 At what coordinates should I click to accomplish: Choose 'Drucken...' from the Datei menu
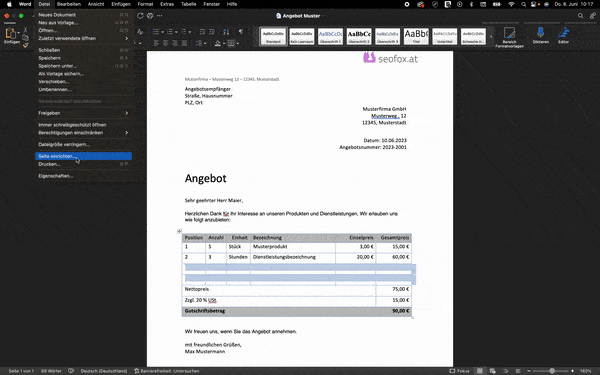tap(83, 164)
